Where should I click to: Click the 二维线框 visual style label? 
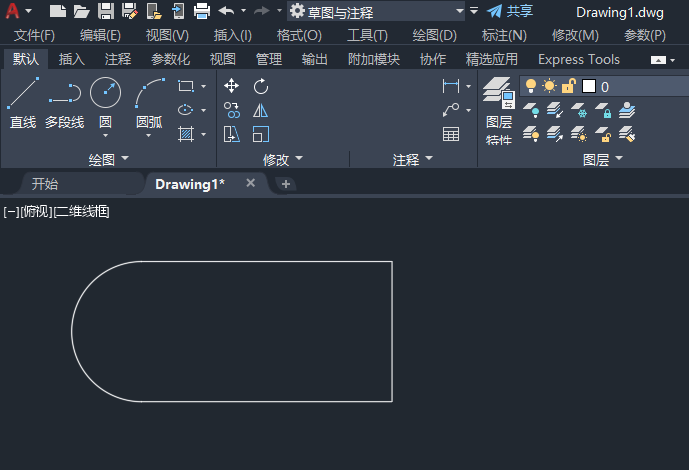81,212
